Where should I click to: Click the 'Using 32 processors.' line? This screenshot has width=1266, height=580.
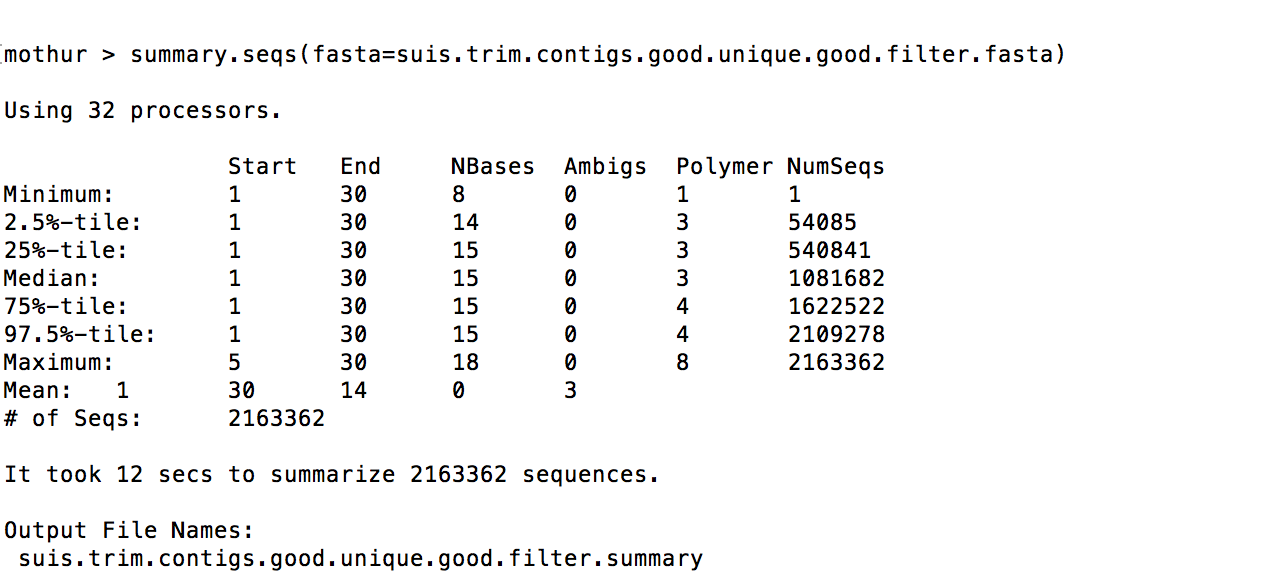point(142,110)
